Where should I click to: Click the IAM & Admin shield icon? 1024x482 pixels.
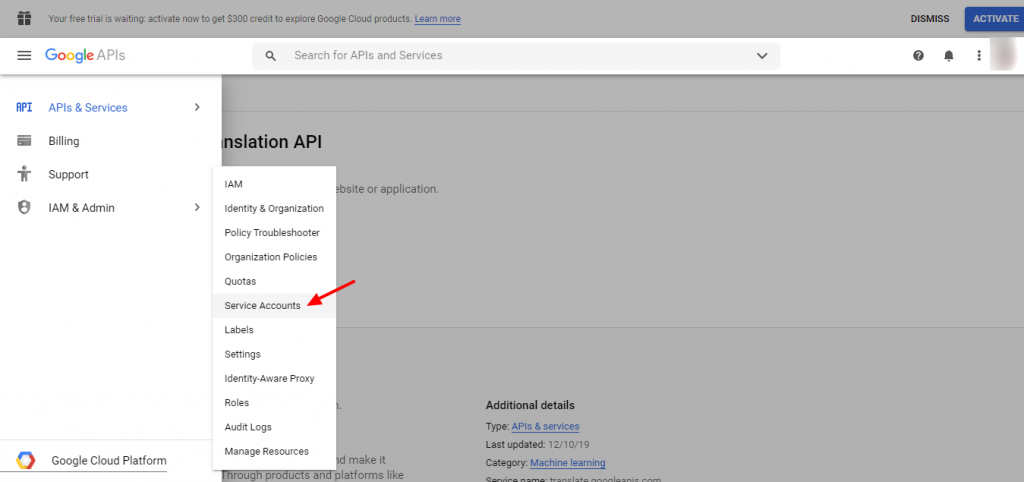coord(24,208)
